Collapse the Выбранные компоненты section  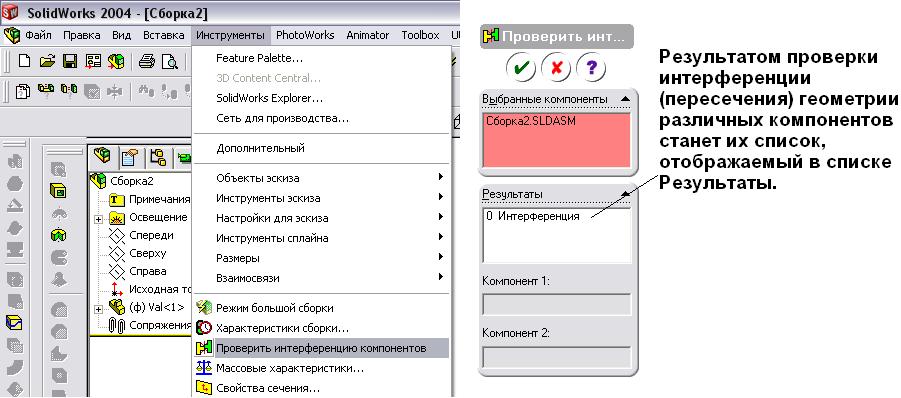[625, 99]
